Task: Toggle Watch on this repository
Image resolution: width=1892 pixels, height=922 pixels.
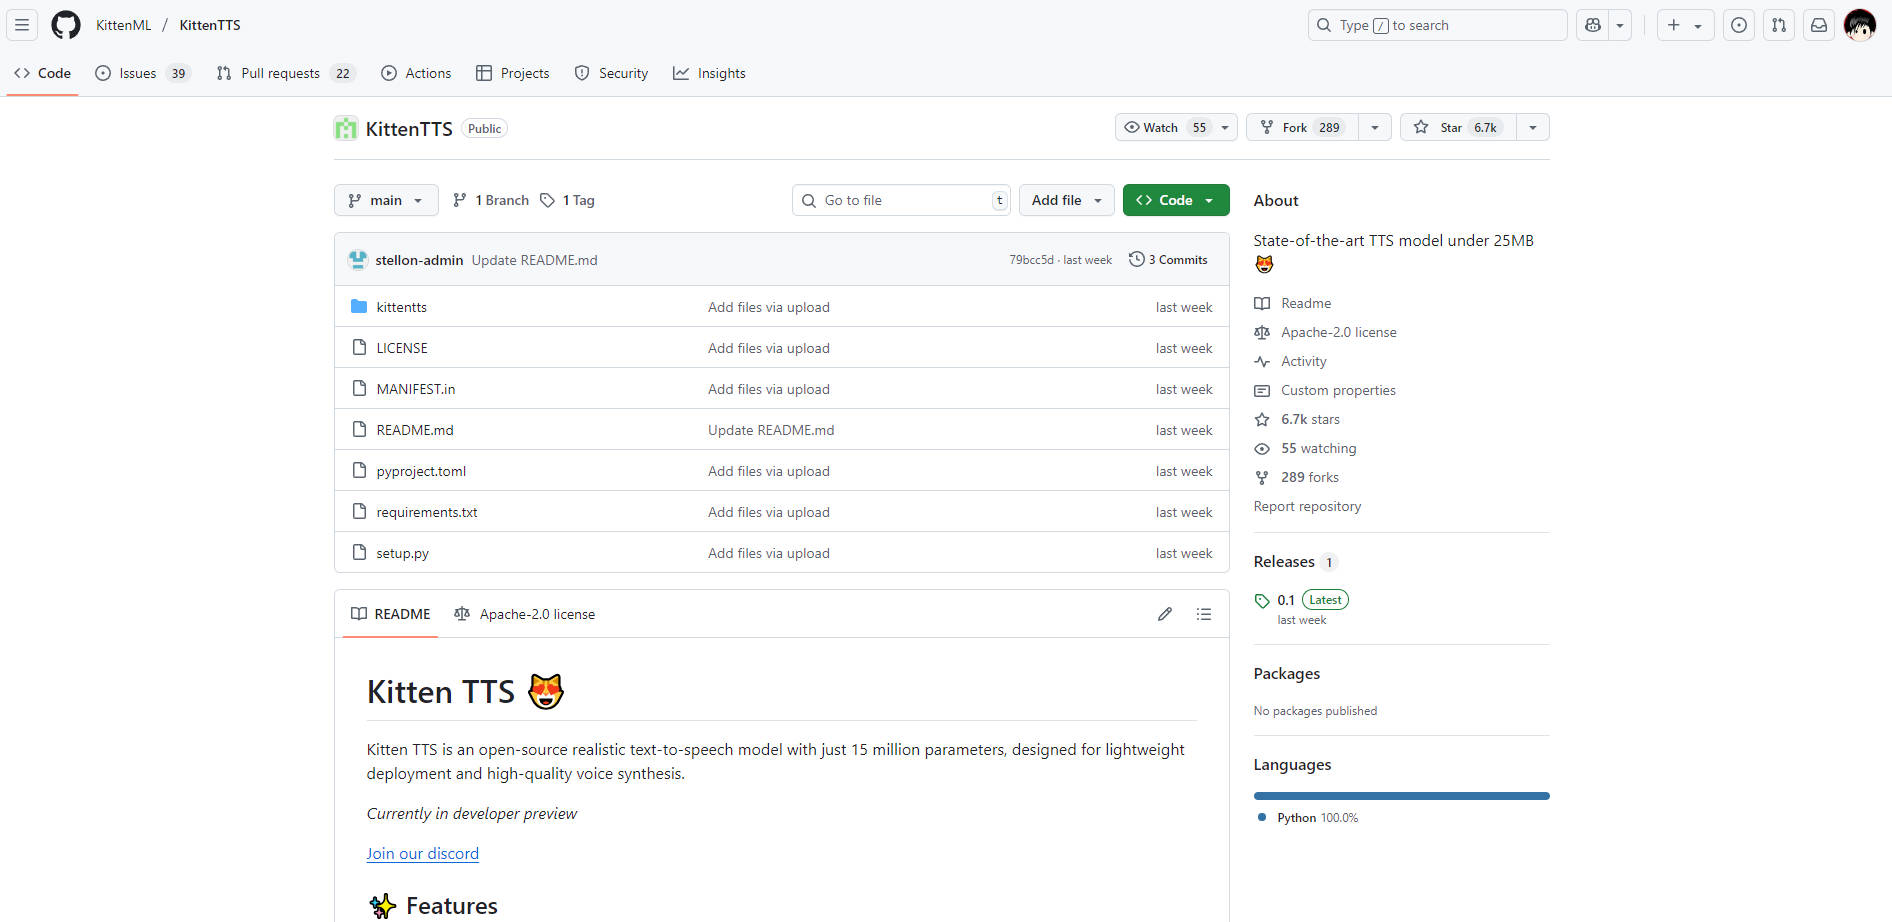Action: (x=1164, y=127)
